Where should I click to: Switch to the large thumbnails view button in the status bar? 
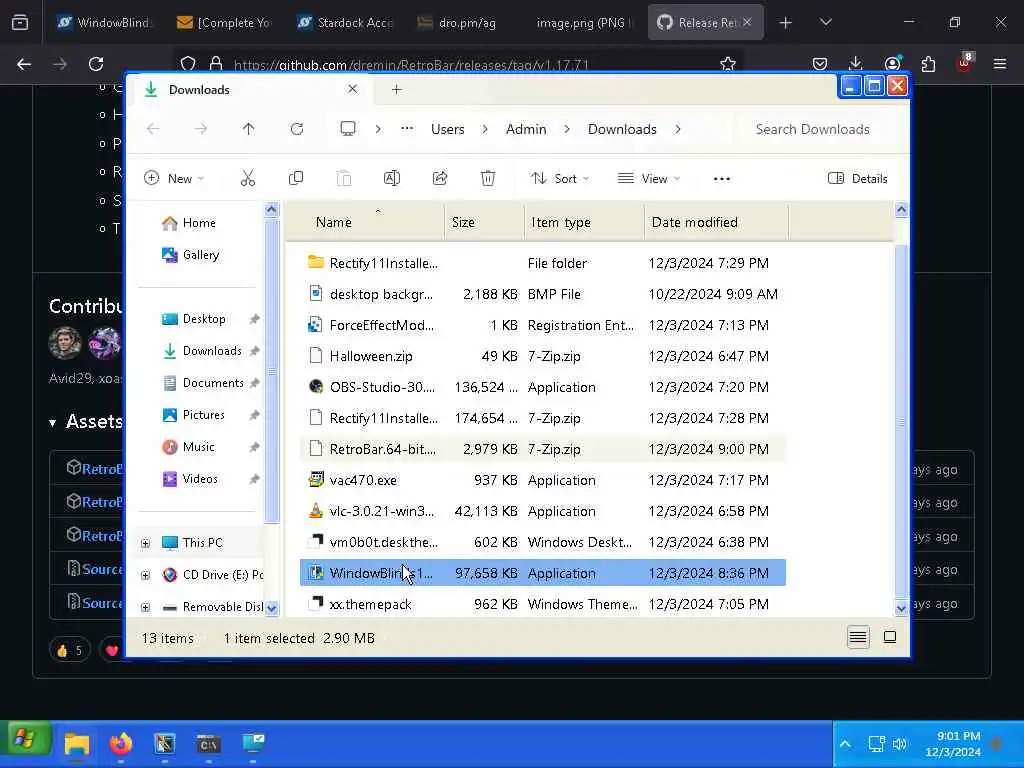tap(889, 637)
